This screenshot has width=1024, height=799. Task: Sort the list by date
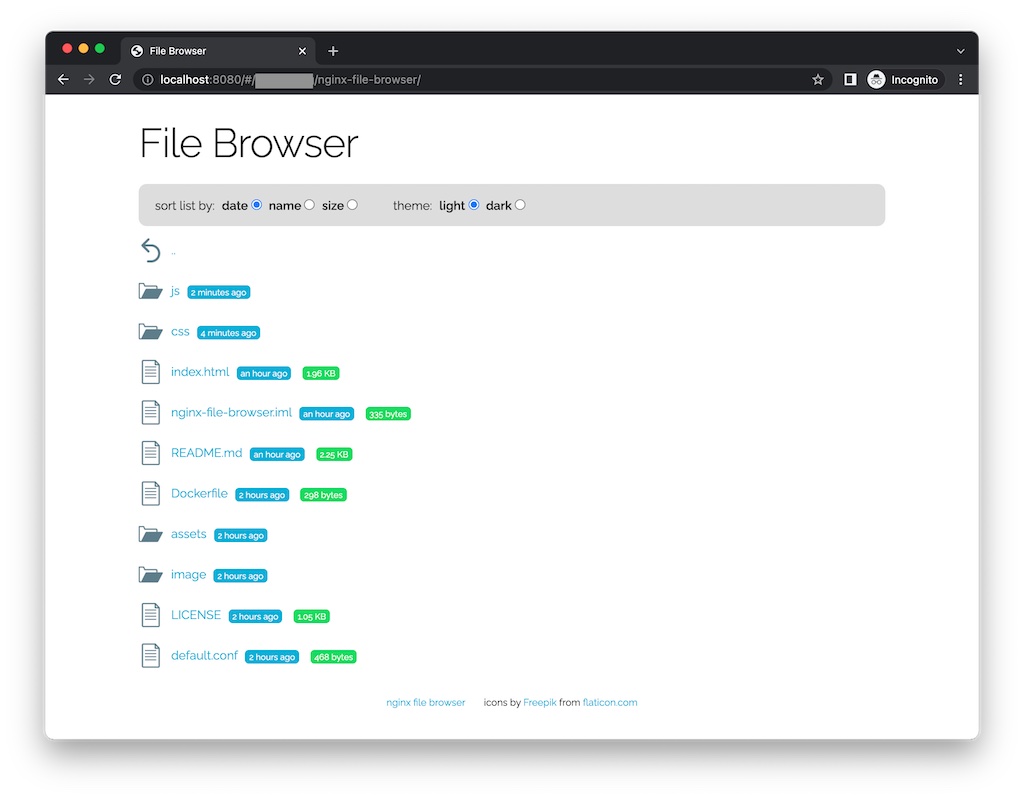click(x=257, y=205)
